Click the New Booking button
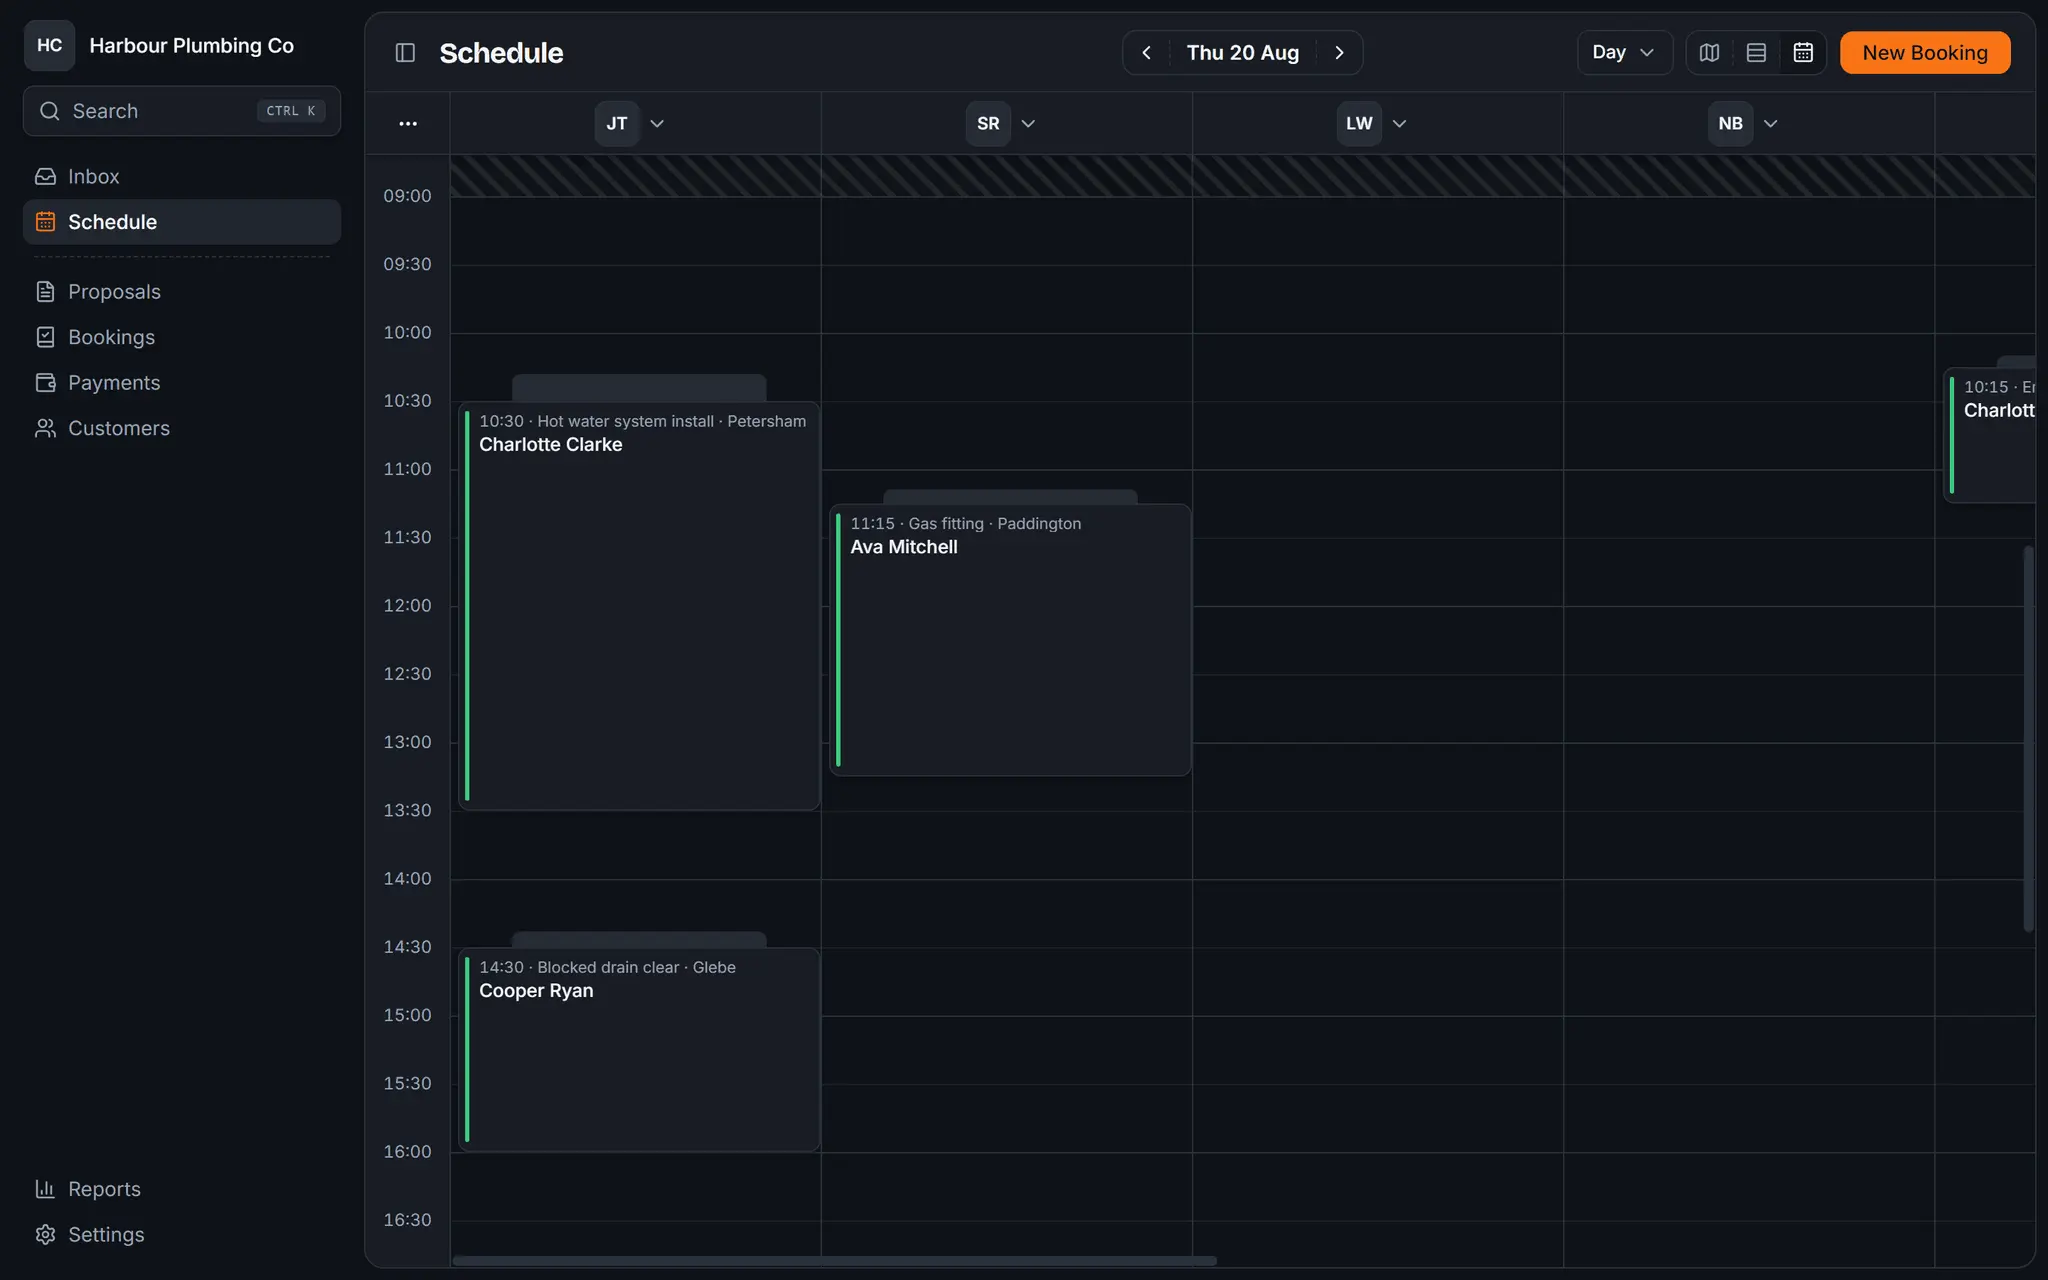The image size is (2048, 1280). click(1925, 53)
